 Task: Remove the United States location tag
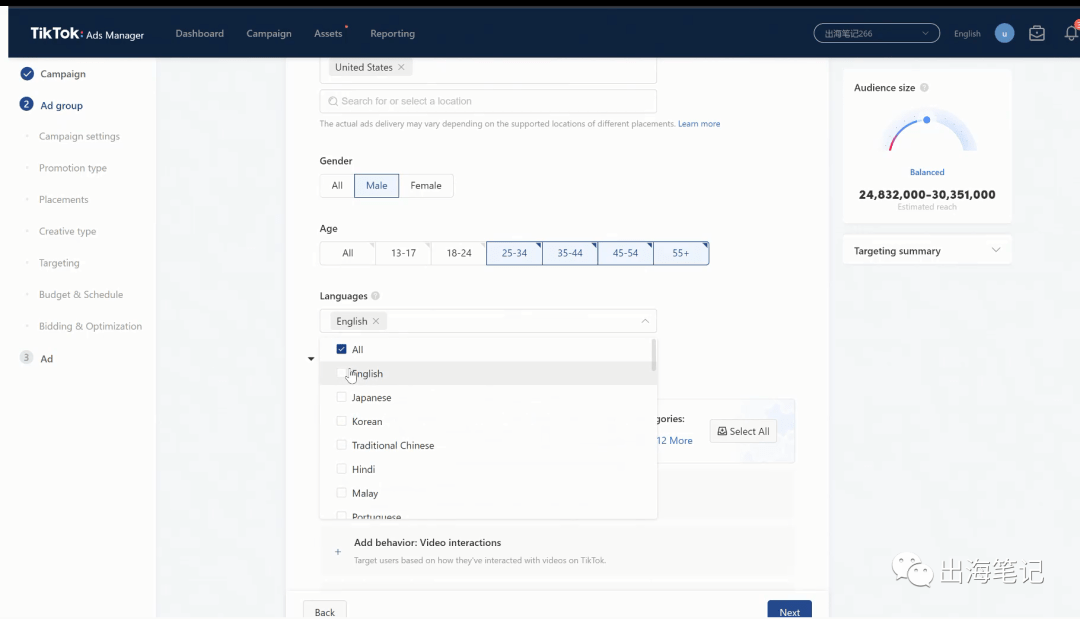(401, 67)
